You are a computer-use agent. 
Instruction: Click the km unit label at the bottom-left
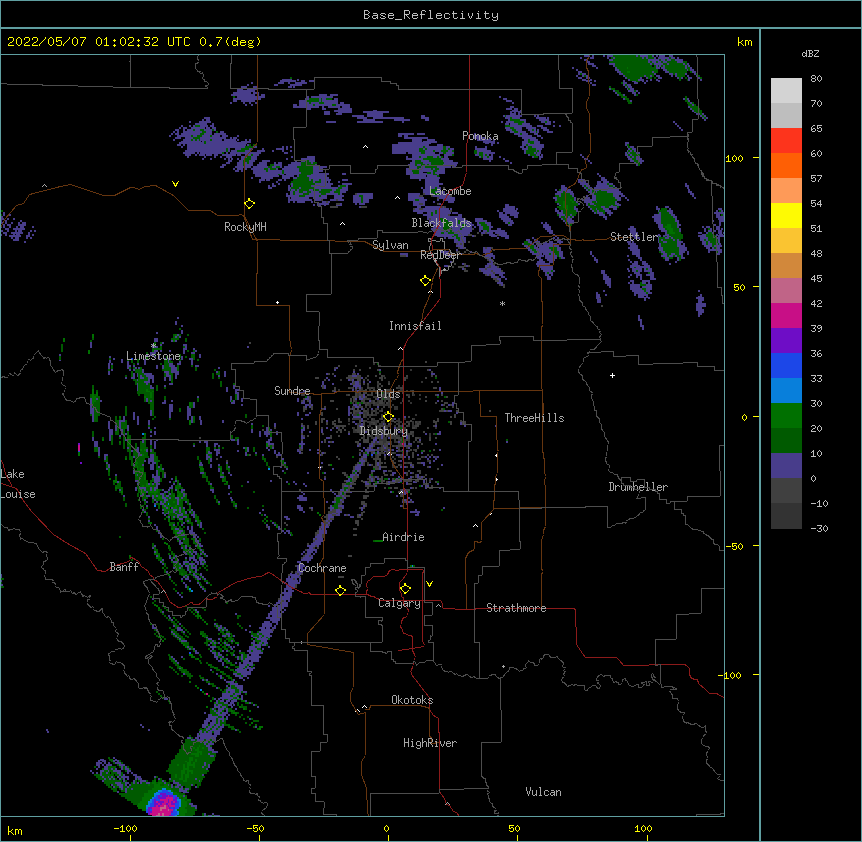click(15, 830)
